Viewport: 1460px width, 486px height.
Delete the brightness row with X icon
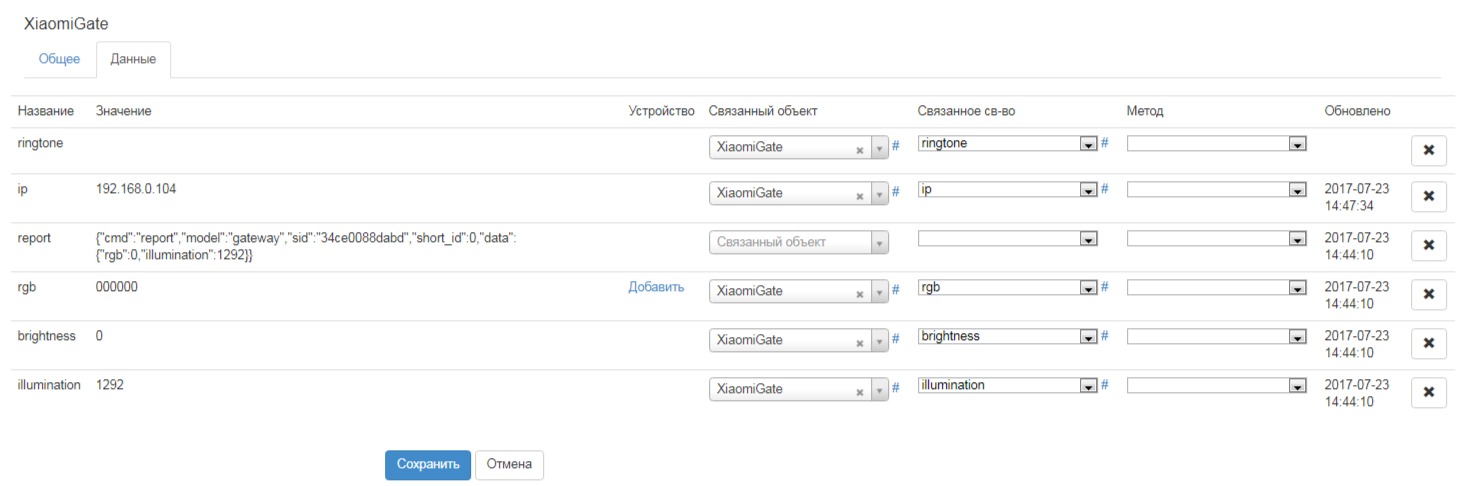pos(1428,343)
